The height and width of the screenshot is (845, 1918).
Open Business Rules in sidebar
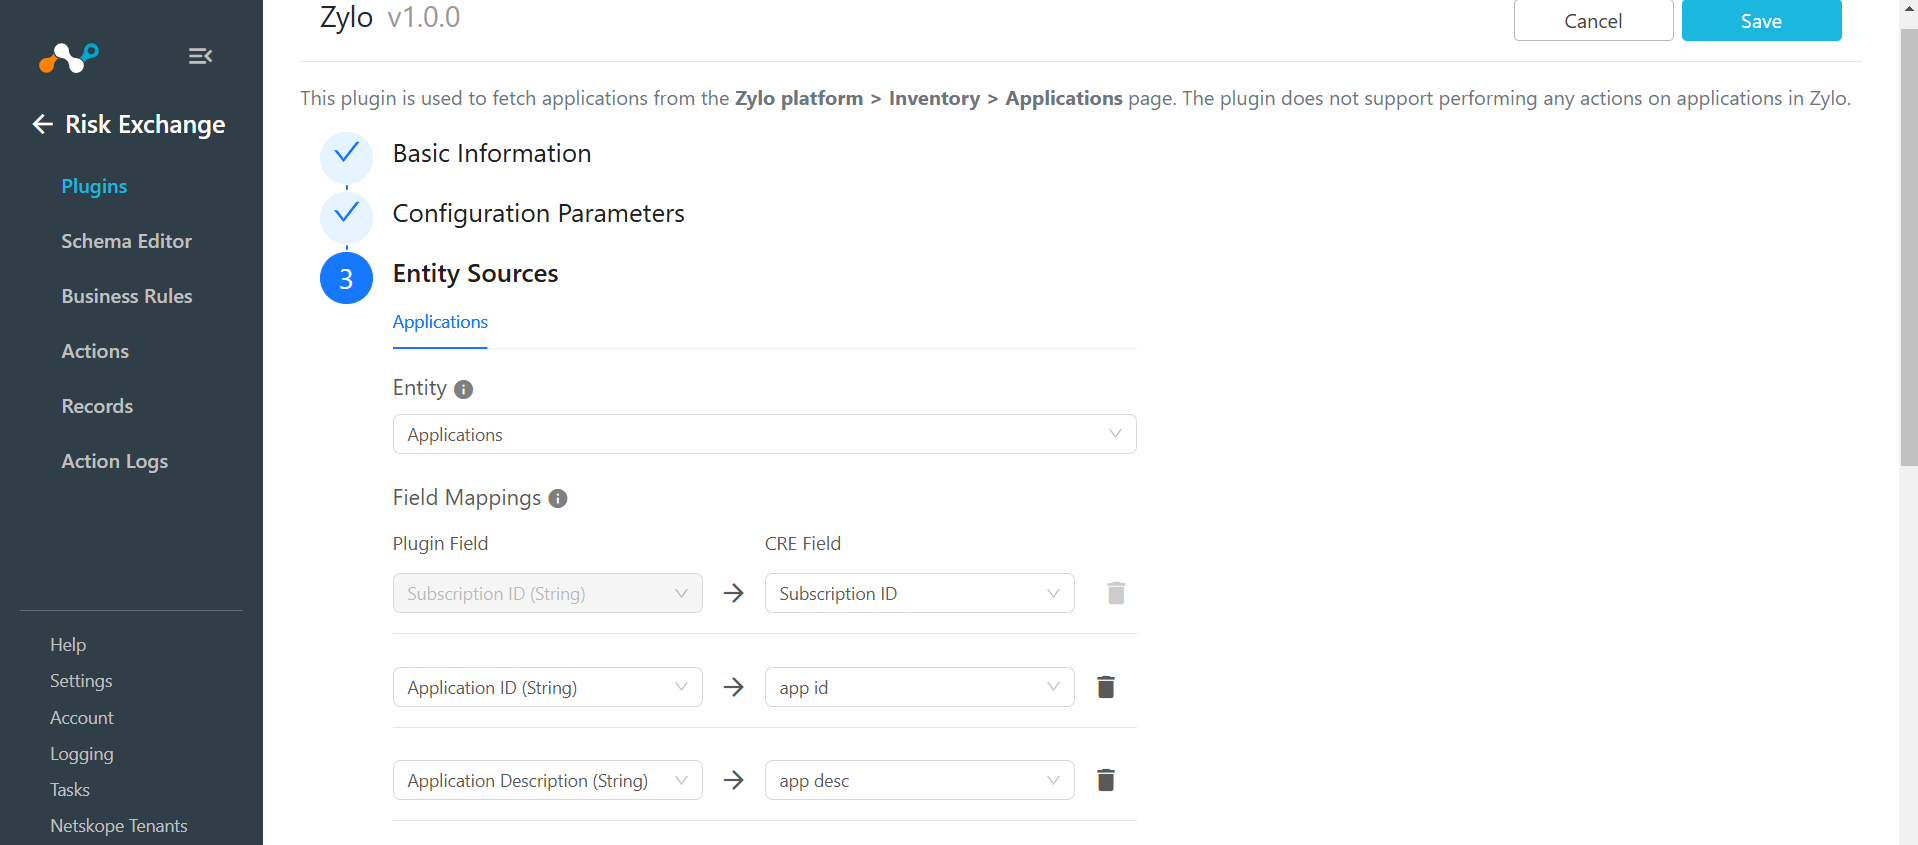tap(127, 296)
